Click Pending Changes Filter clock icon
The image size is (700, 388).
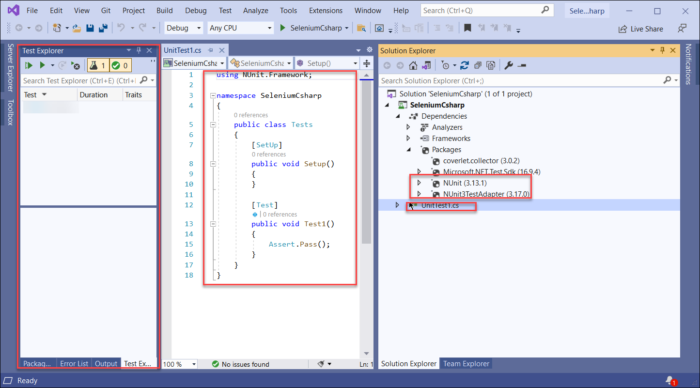[x=445, y=66]
